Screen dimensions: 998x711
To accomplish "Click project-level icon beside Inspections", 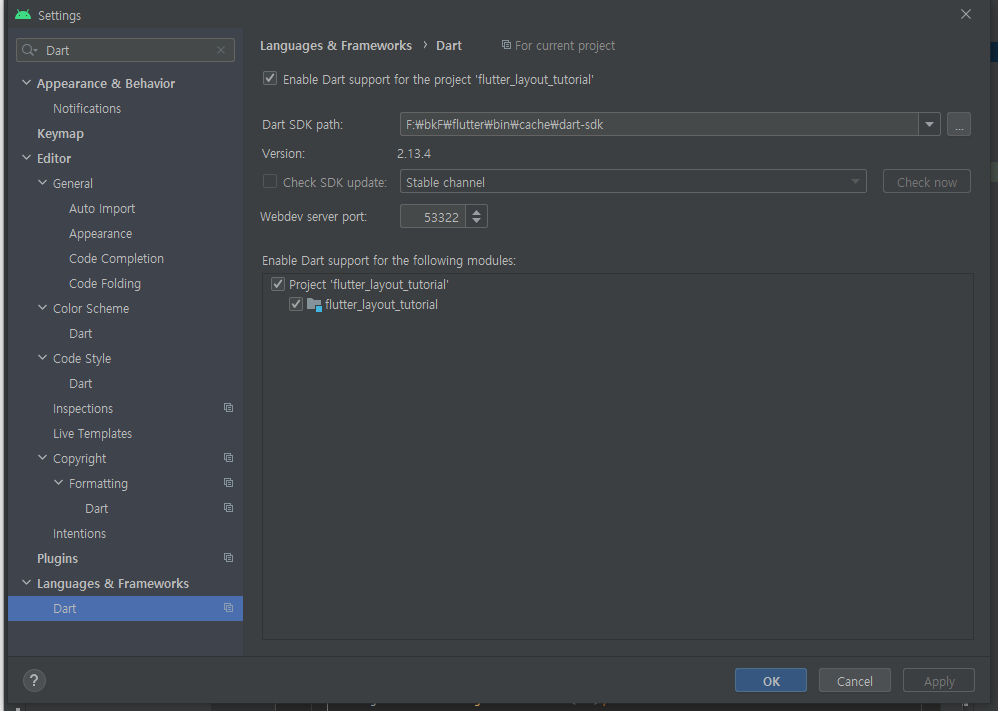I will (x=228, y=408).
